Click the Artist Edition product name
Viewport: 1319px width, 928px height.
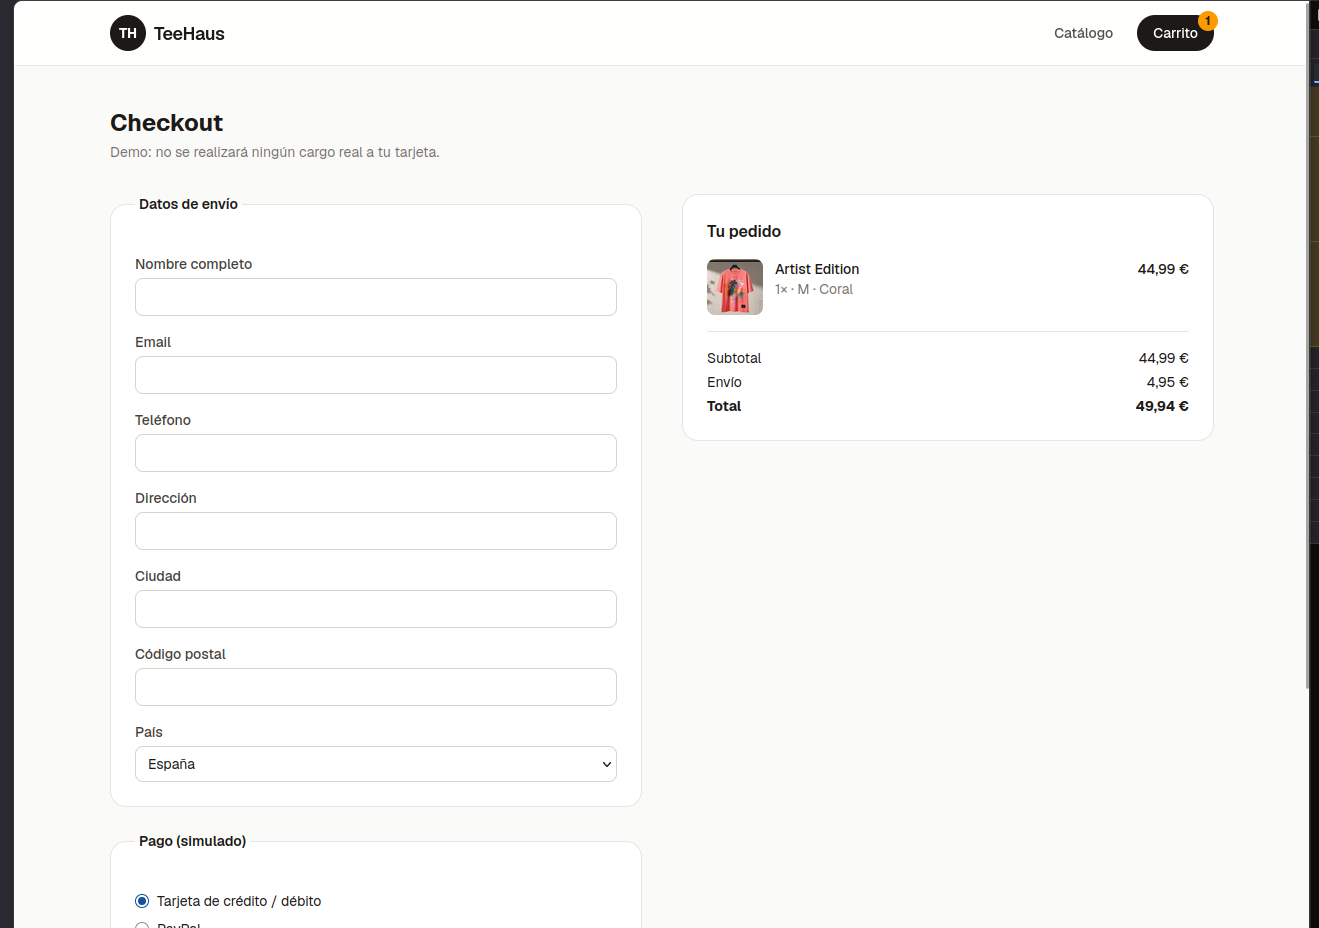click(x=817, y=269)
